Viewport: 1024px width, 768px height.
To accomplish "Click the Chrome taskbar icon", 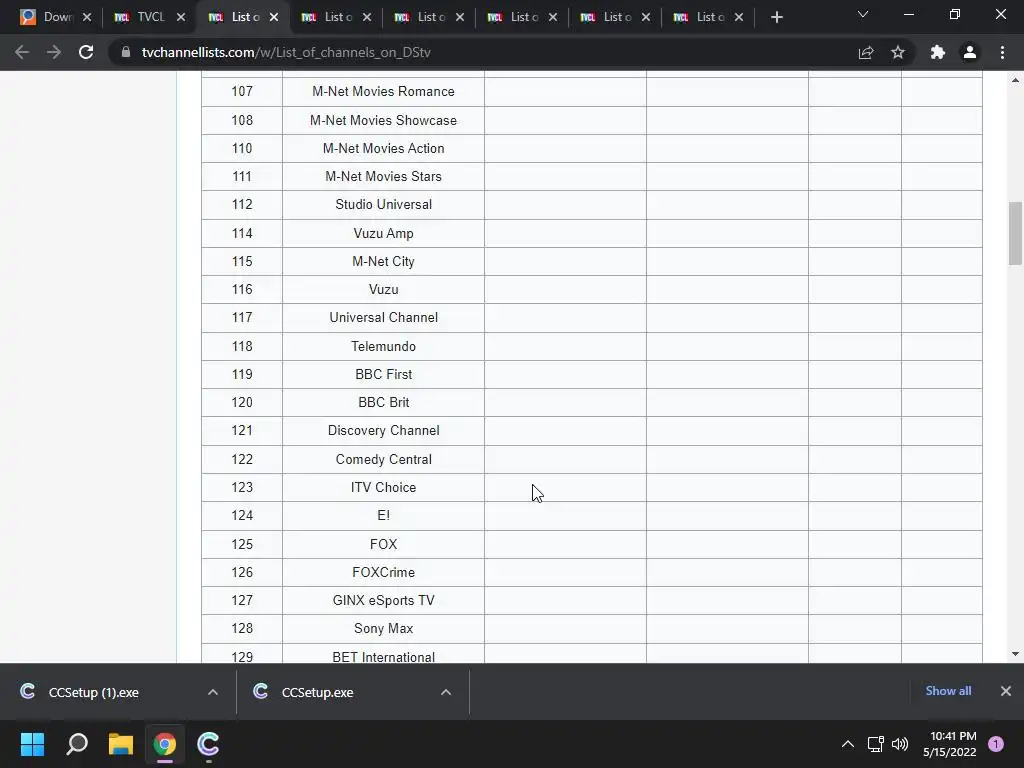I will 165,744.
